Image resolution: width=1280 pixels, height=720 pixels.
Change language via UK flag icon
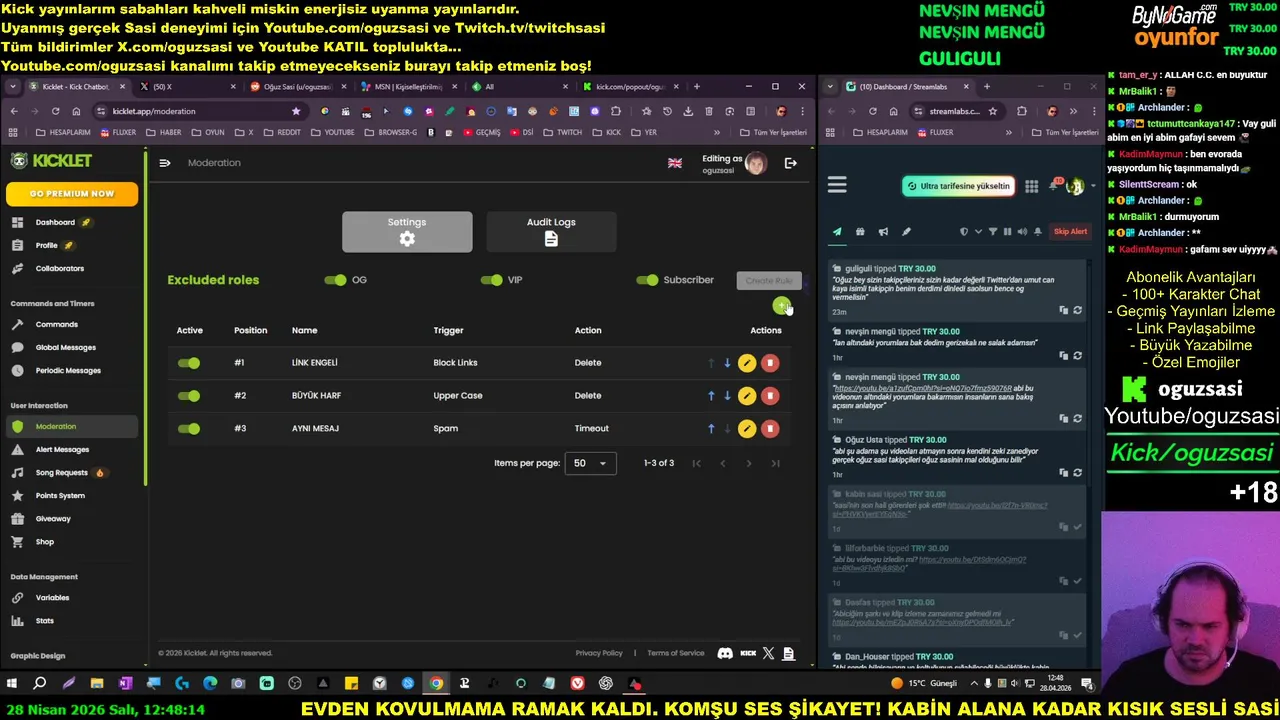pyautogui.click(x=675, y=163)
